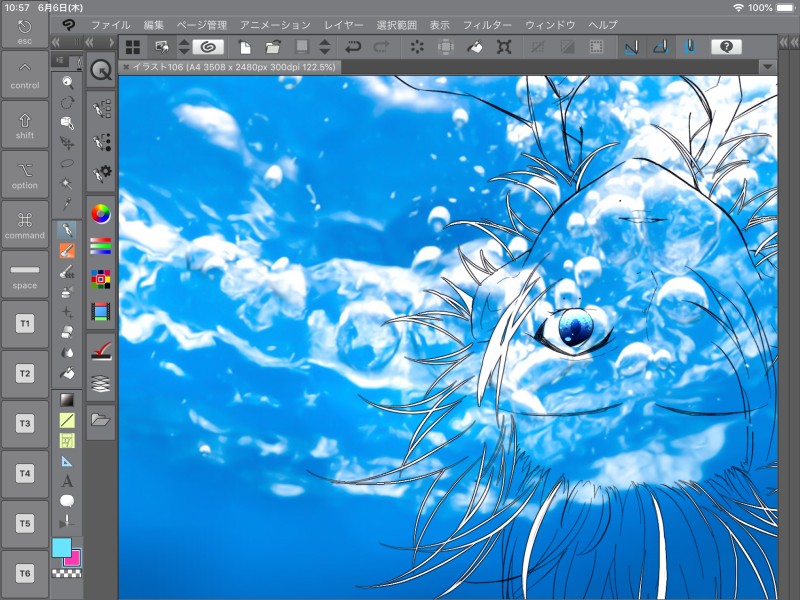Open the ウィンドウ menu

tap(550, 24)
